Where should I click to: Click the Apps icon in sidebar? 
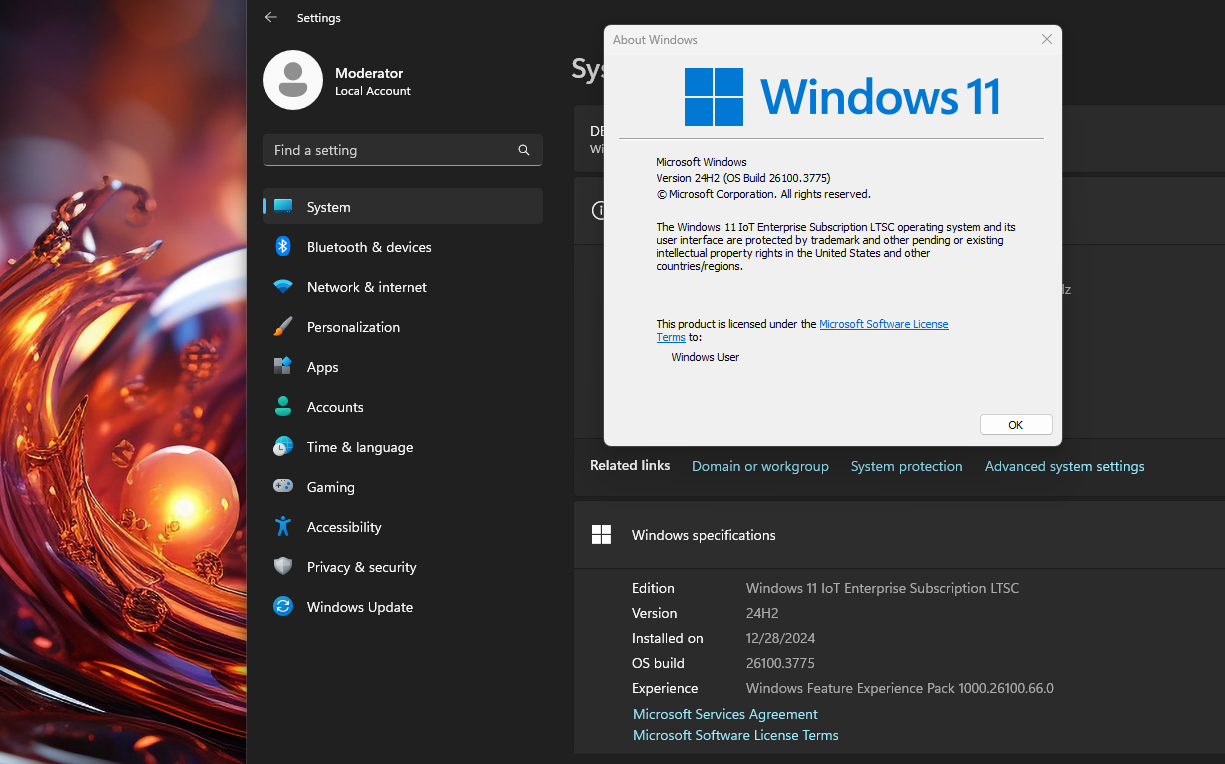click(283, 367)
